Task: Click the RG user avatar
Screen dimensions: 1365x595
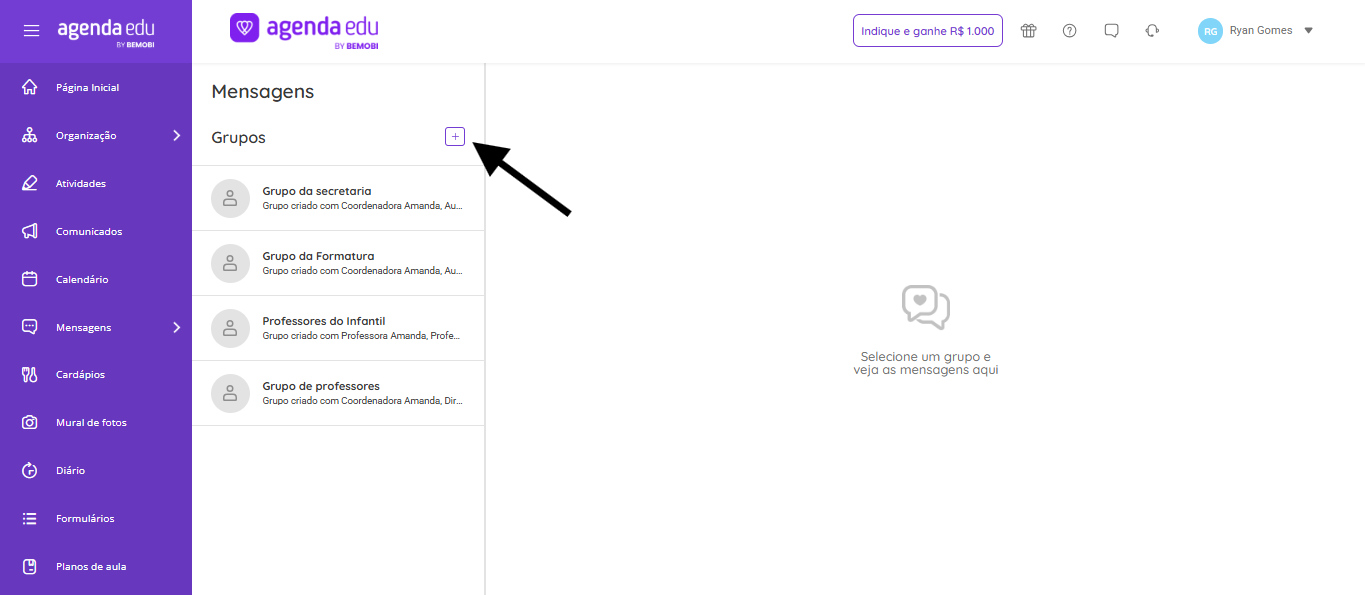Action: click(x=1211, y=30)
